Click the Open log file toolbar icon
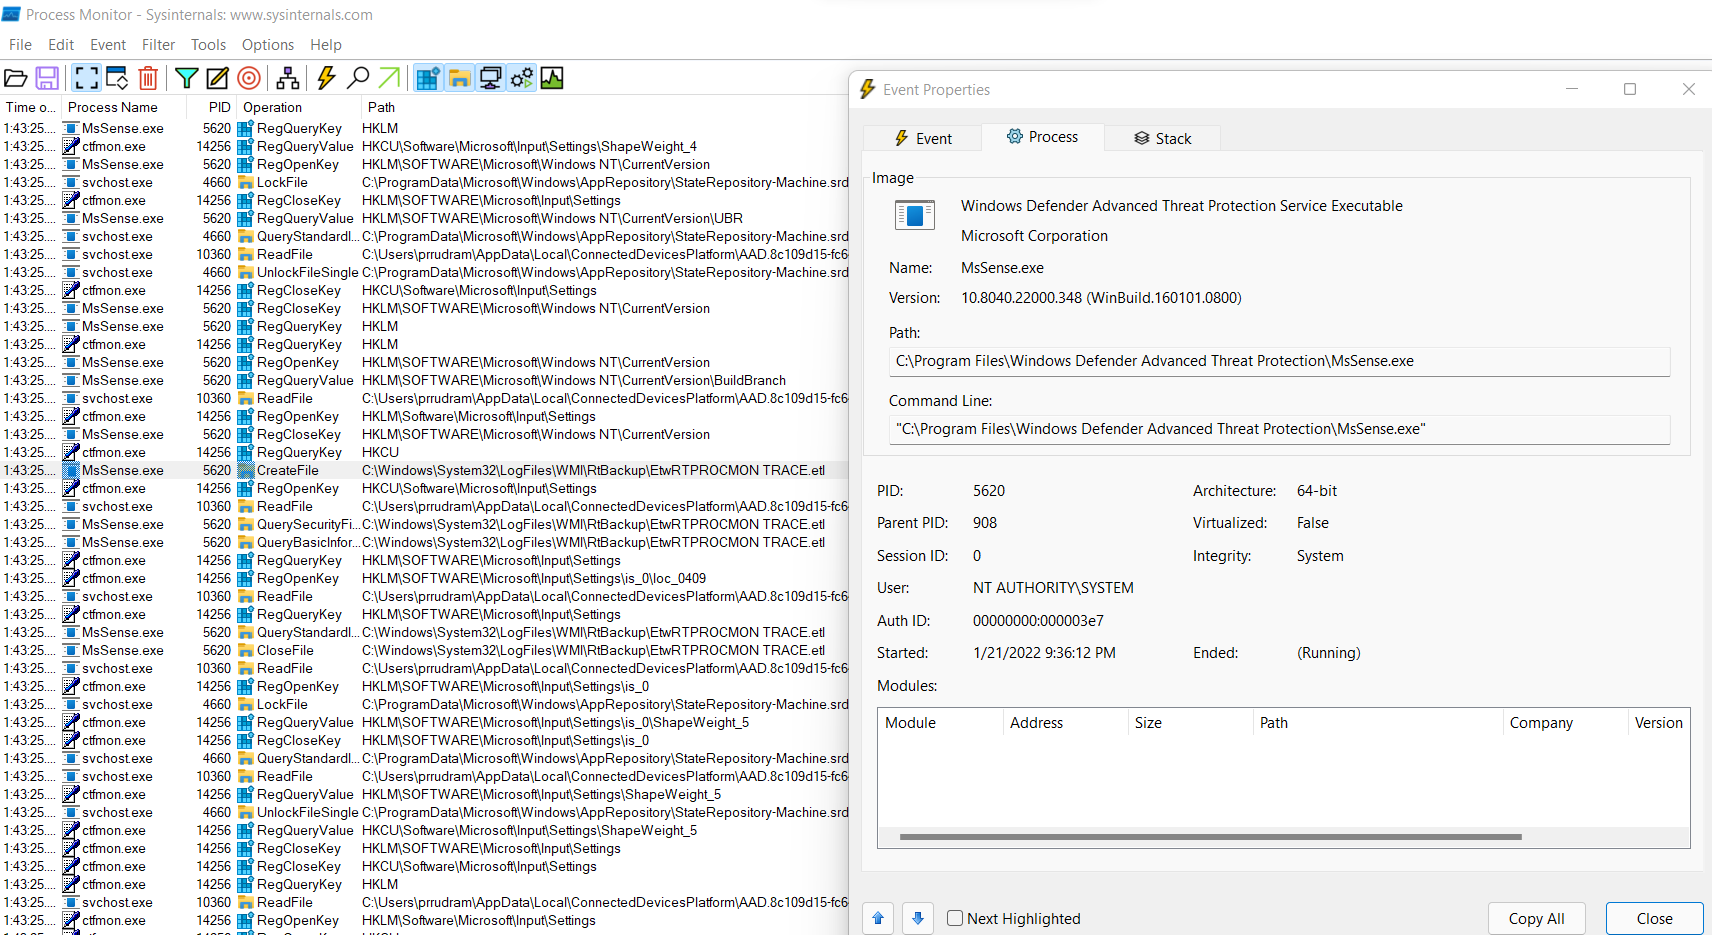This screenshot has height=935, width=1712. 15,78
